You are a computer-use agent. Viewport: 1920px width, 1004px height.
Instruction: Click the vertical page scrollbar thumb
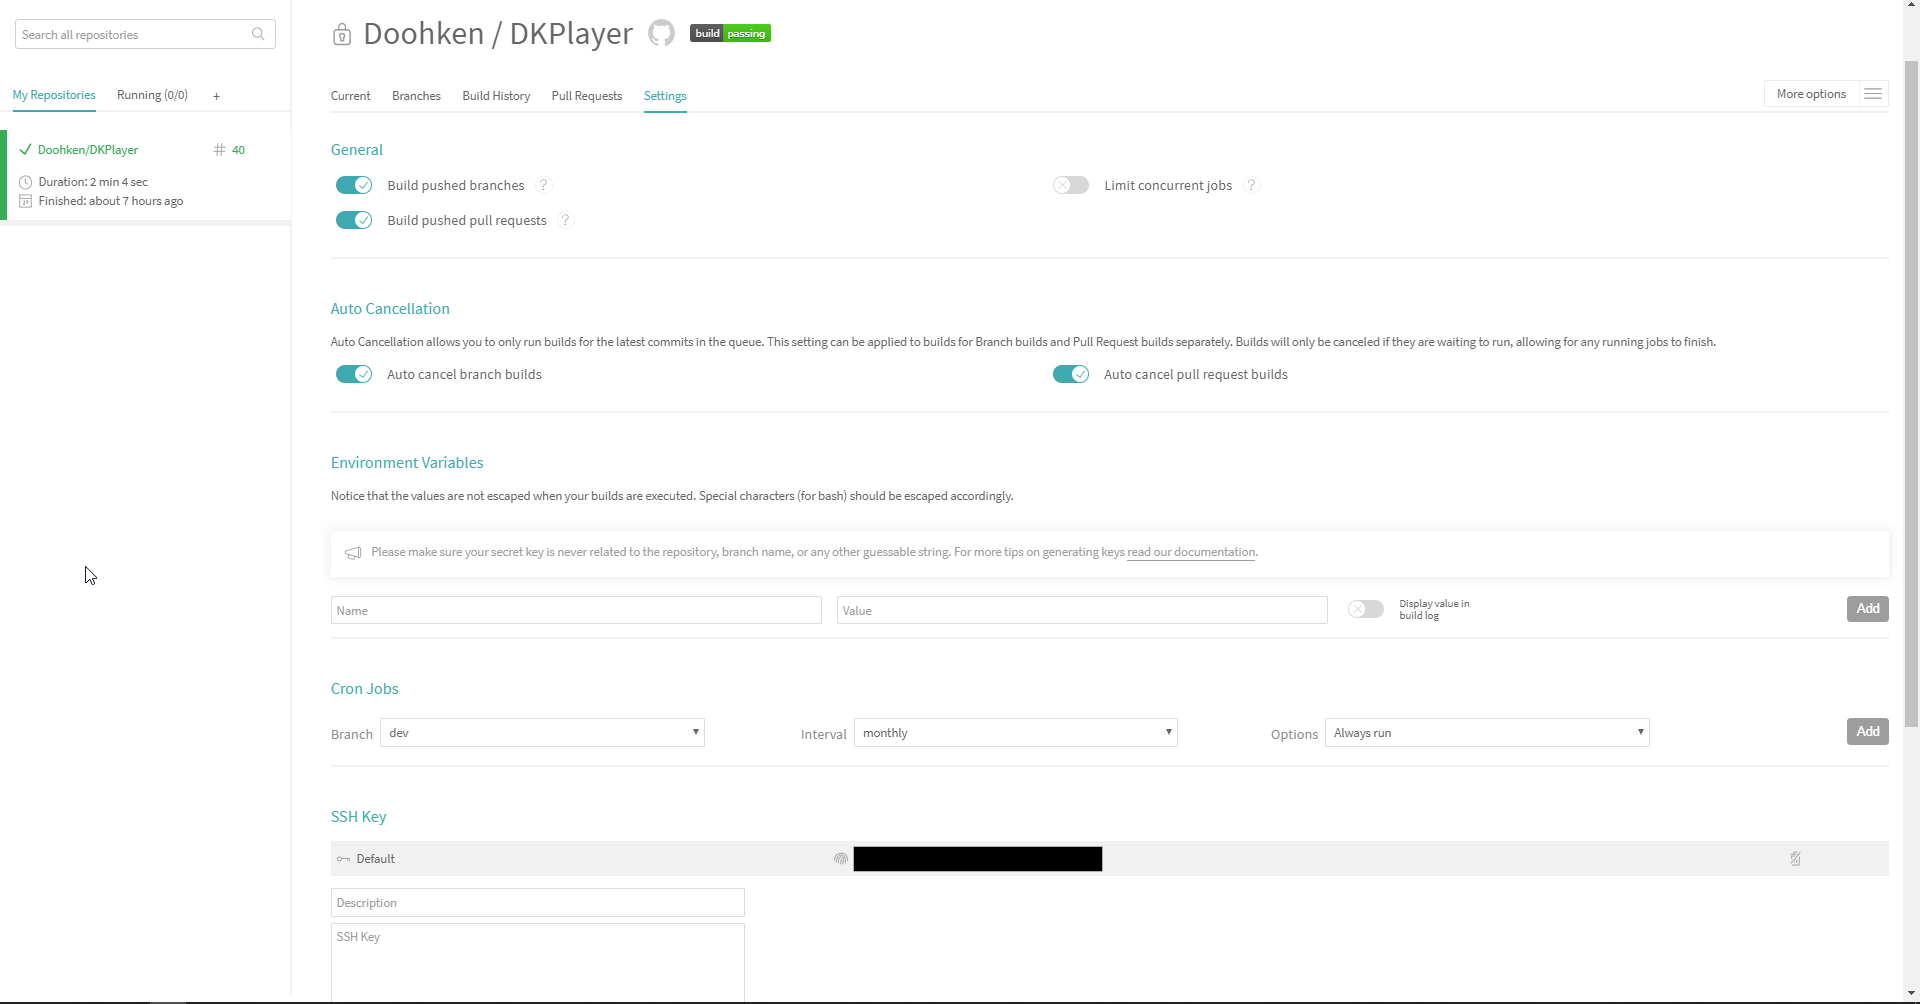1911,393
